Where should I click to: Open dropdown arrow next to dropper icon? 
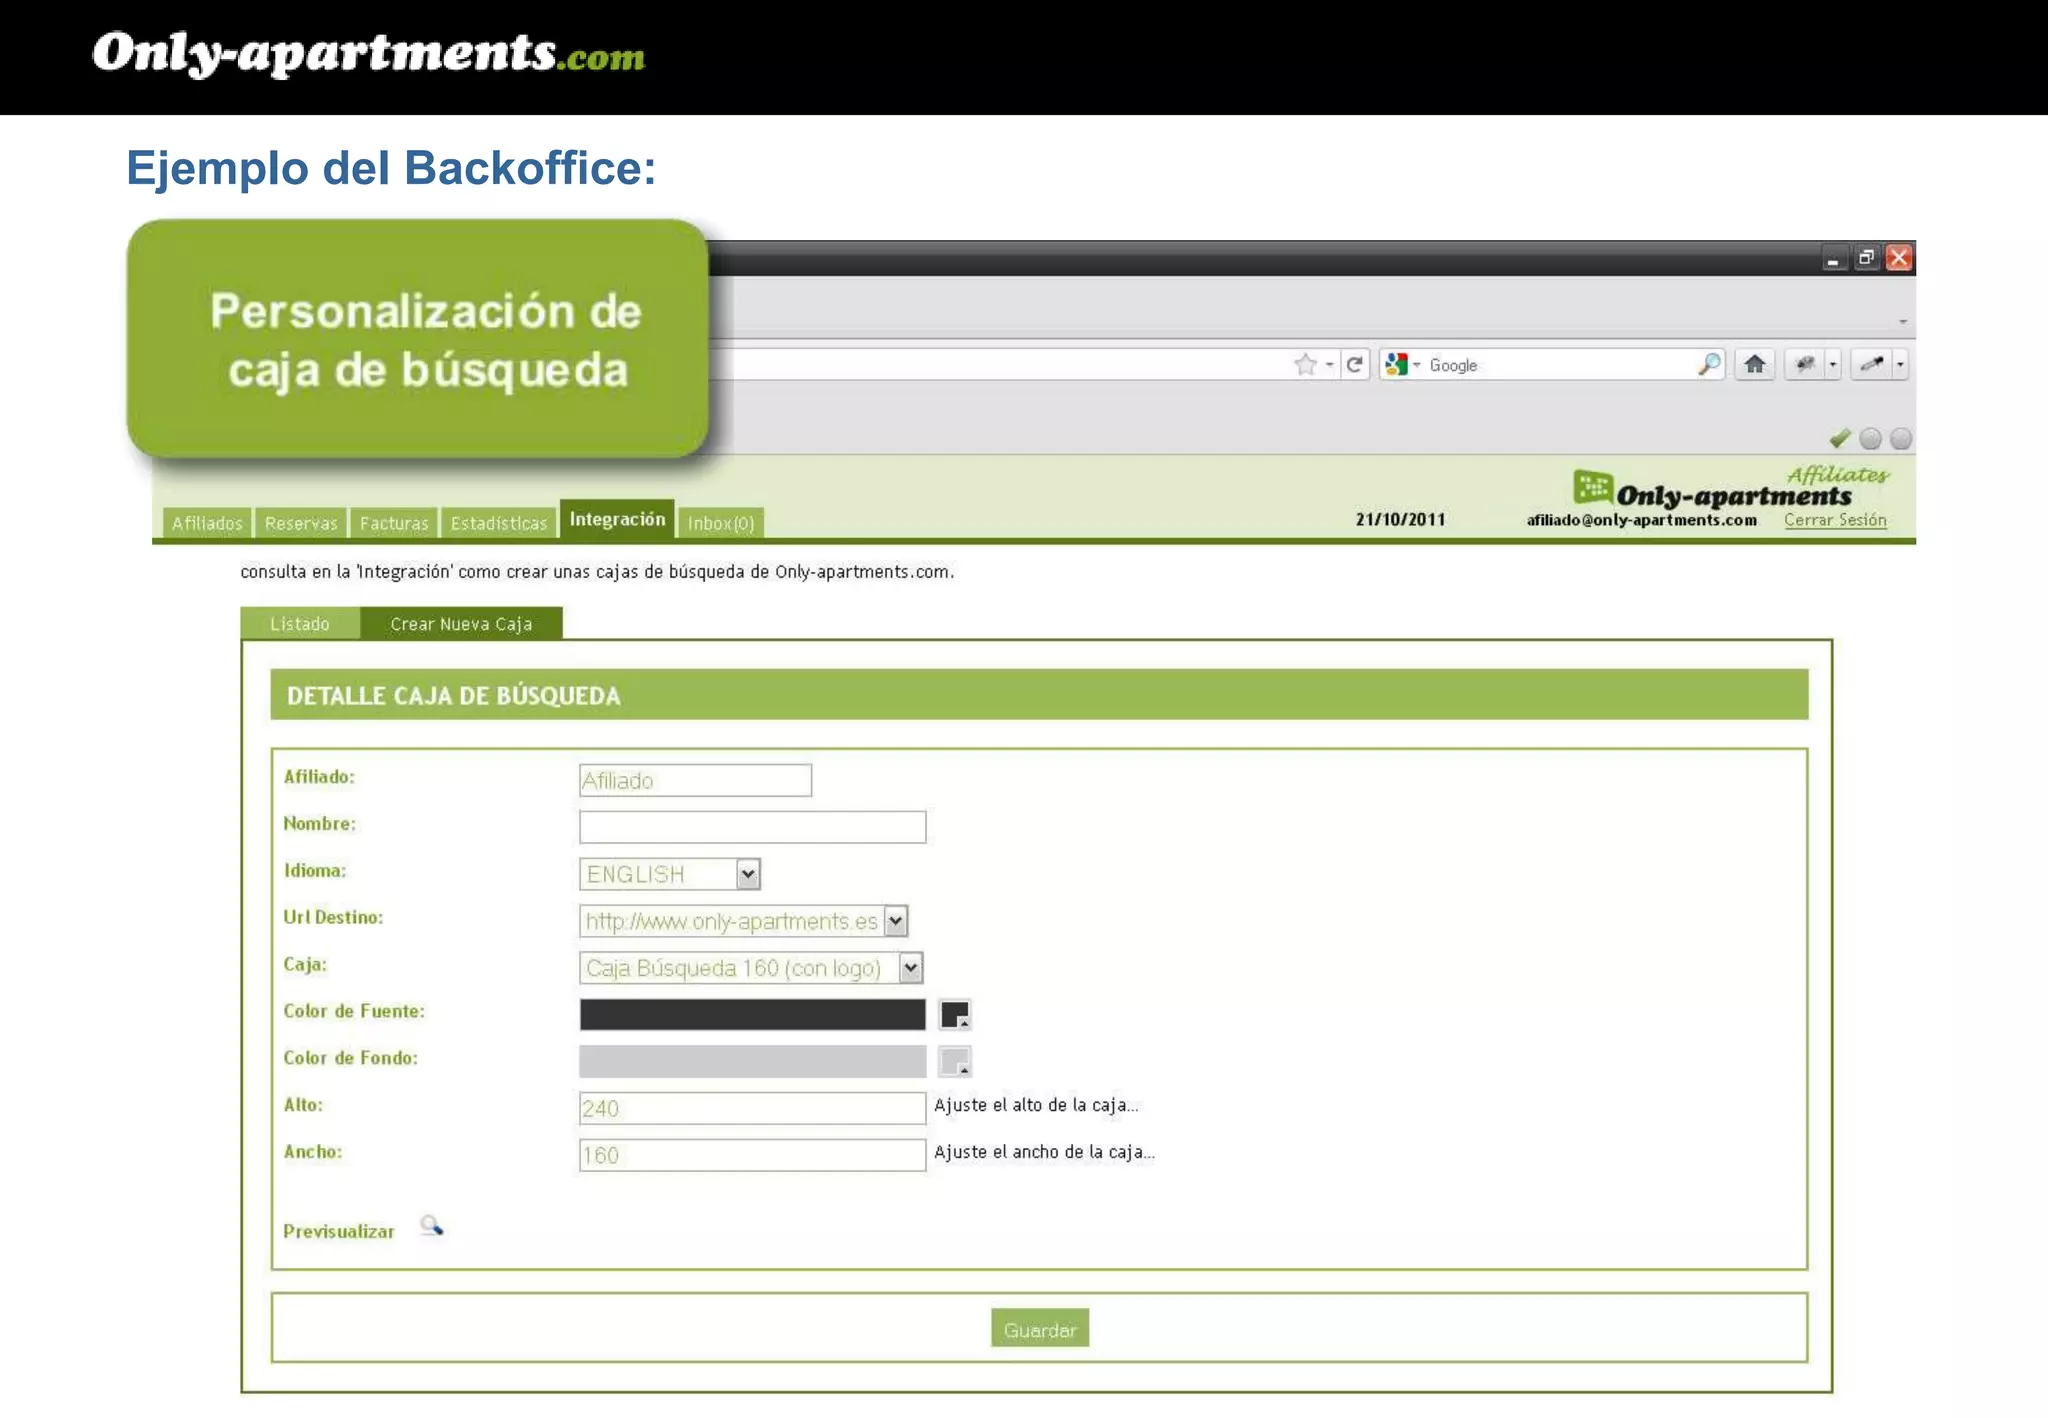tap(1900, 365)
